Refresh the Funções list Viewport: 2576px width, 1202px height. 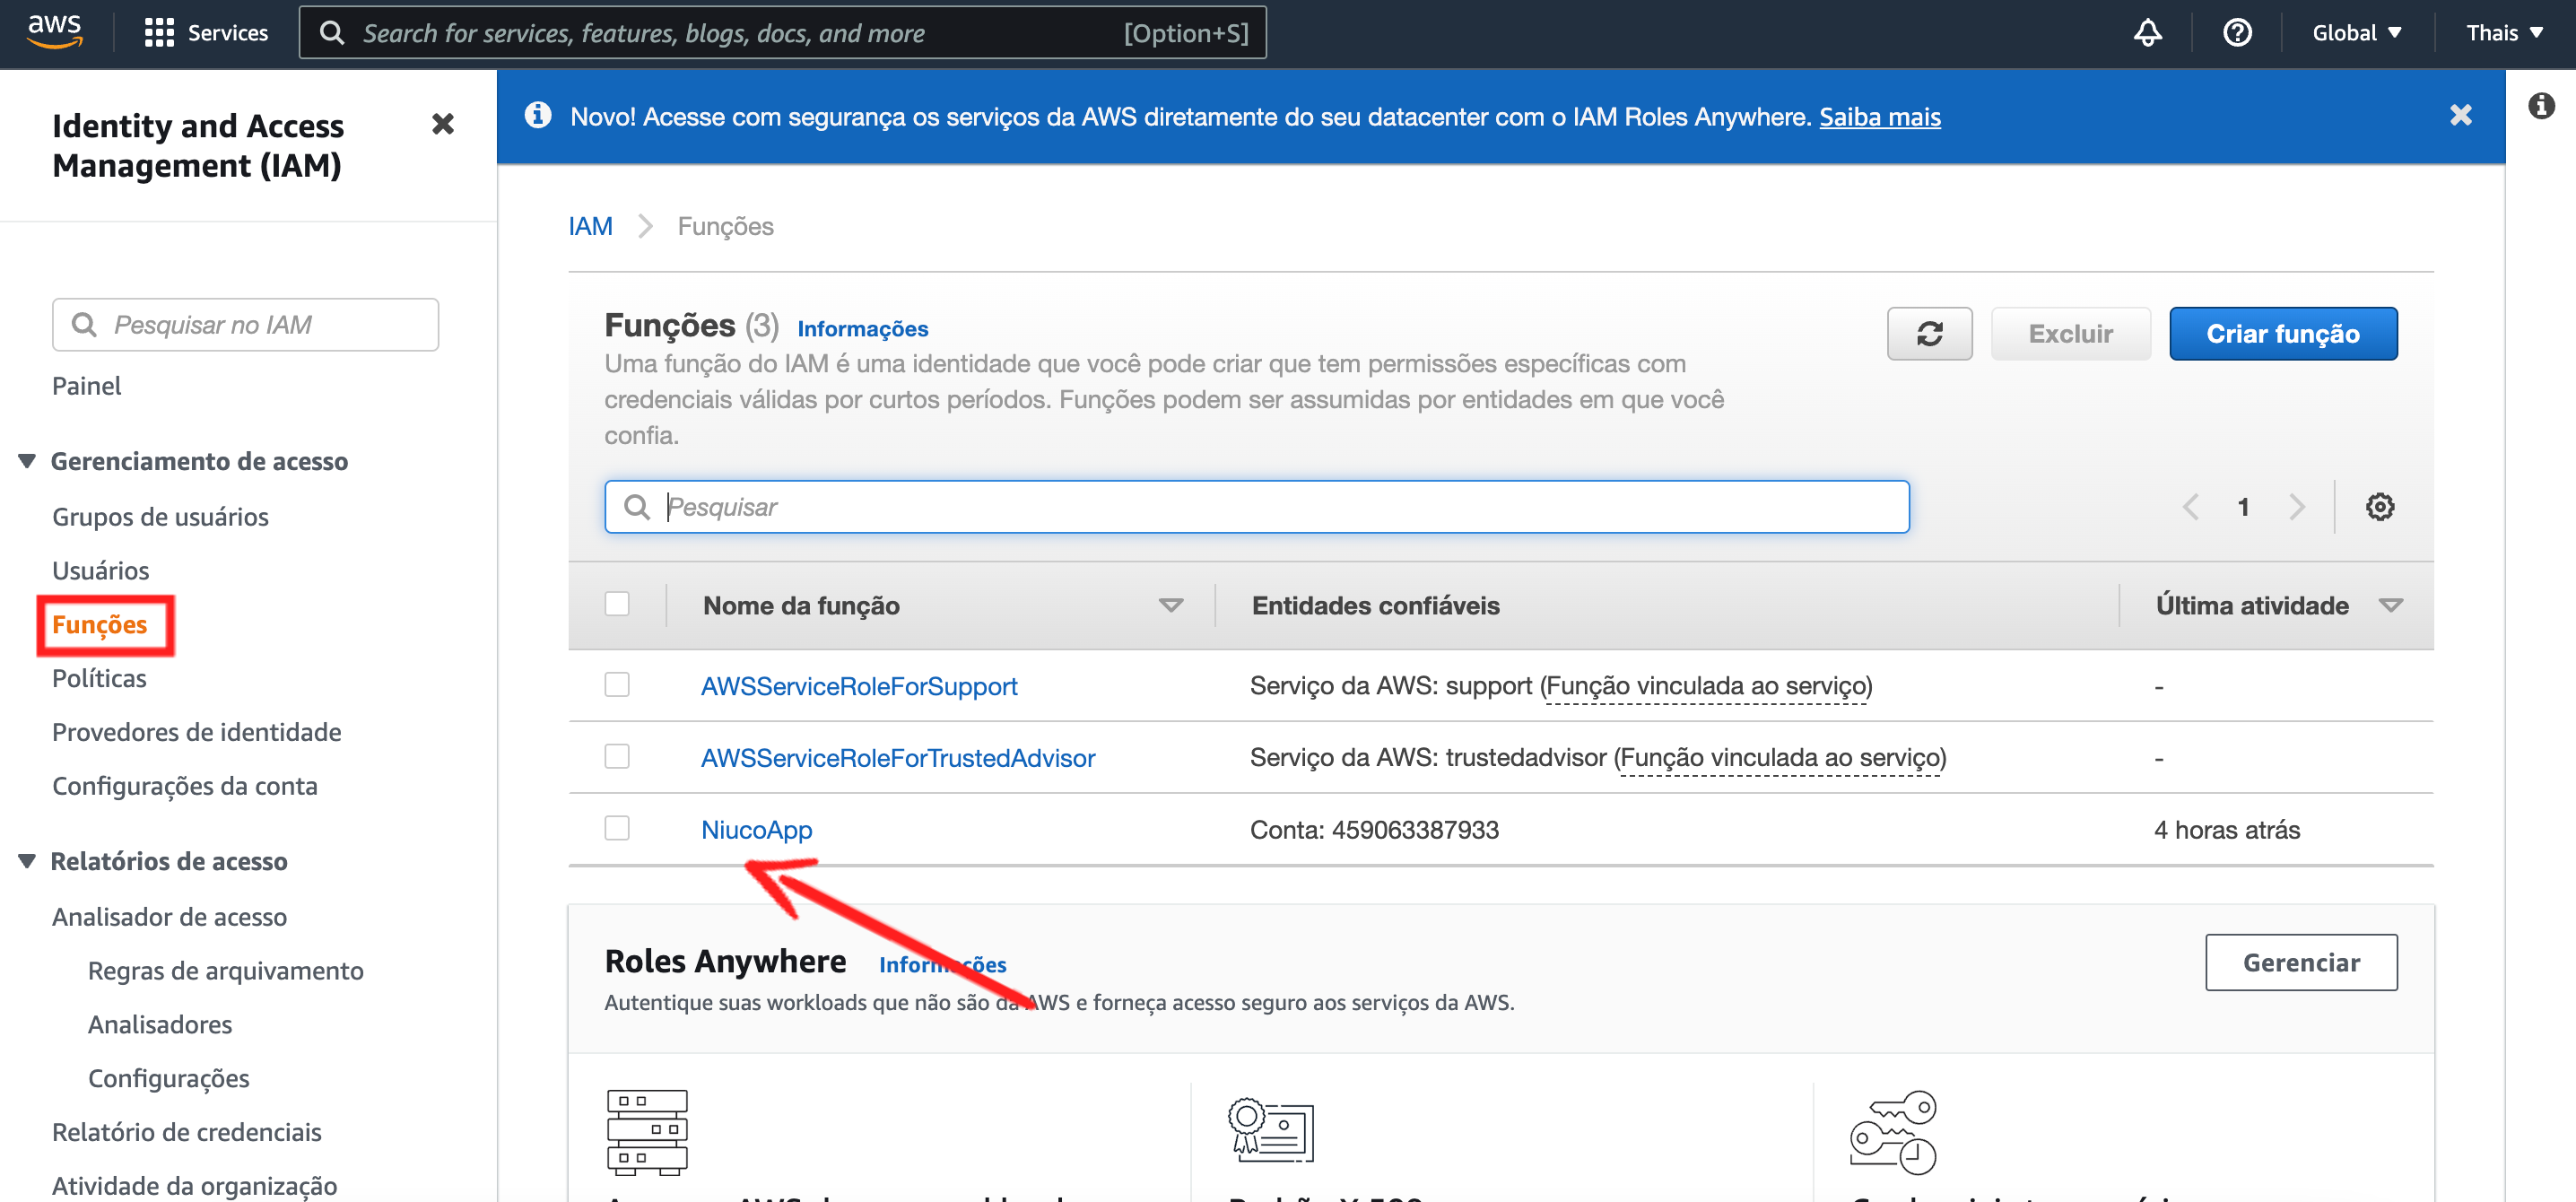(1928, 334)
